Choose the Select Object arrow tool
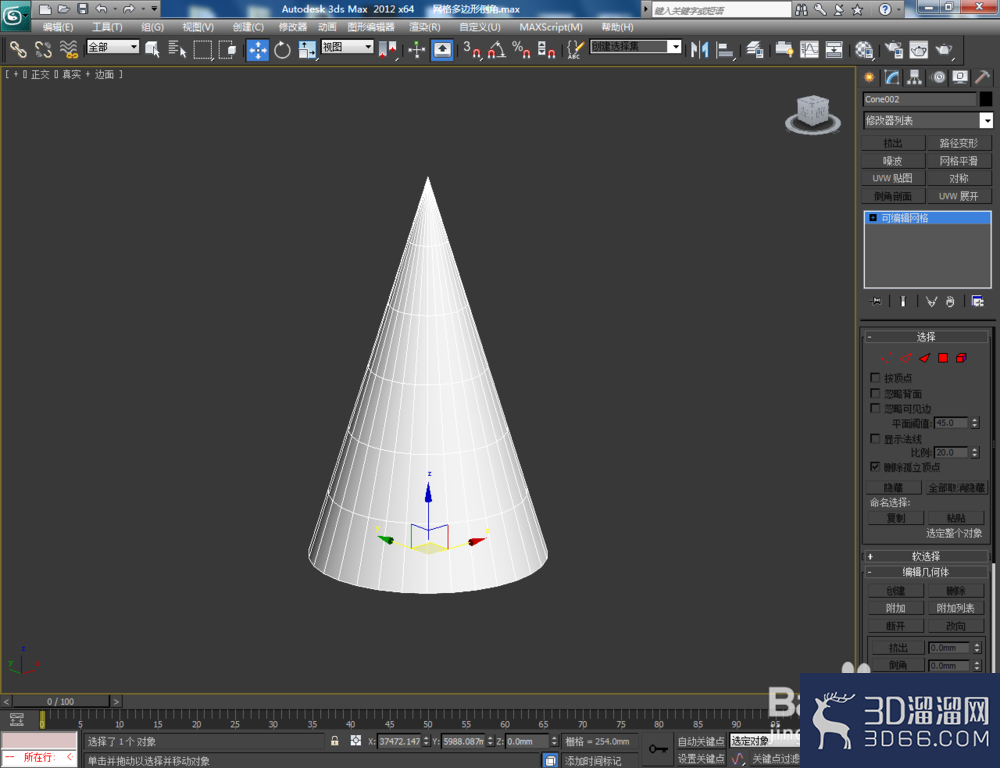 152,49
